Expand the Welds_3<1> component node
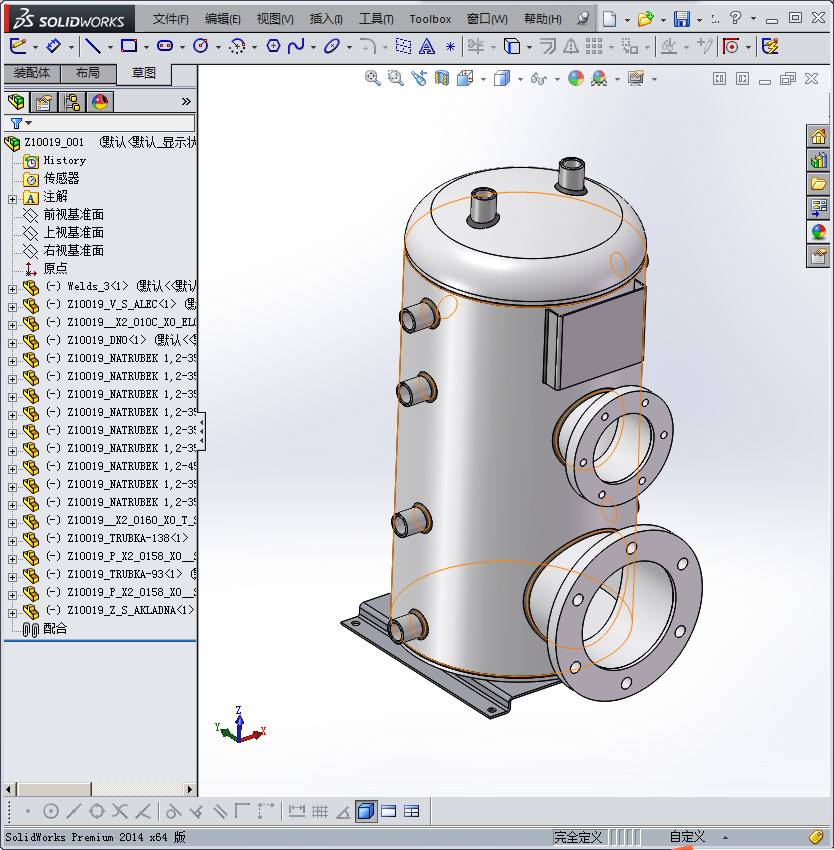 tap(12, 289)
